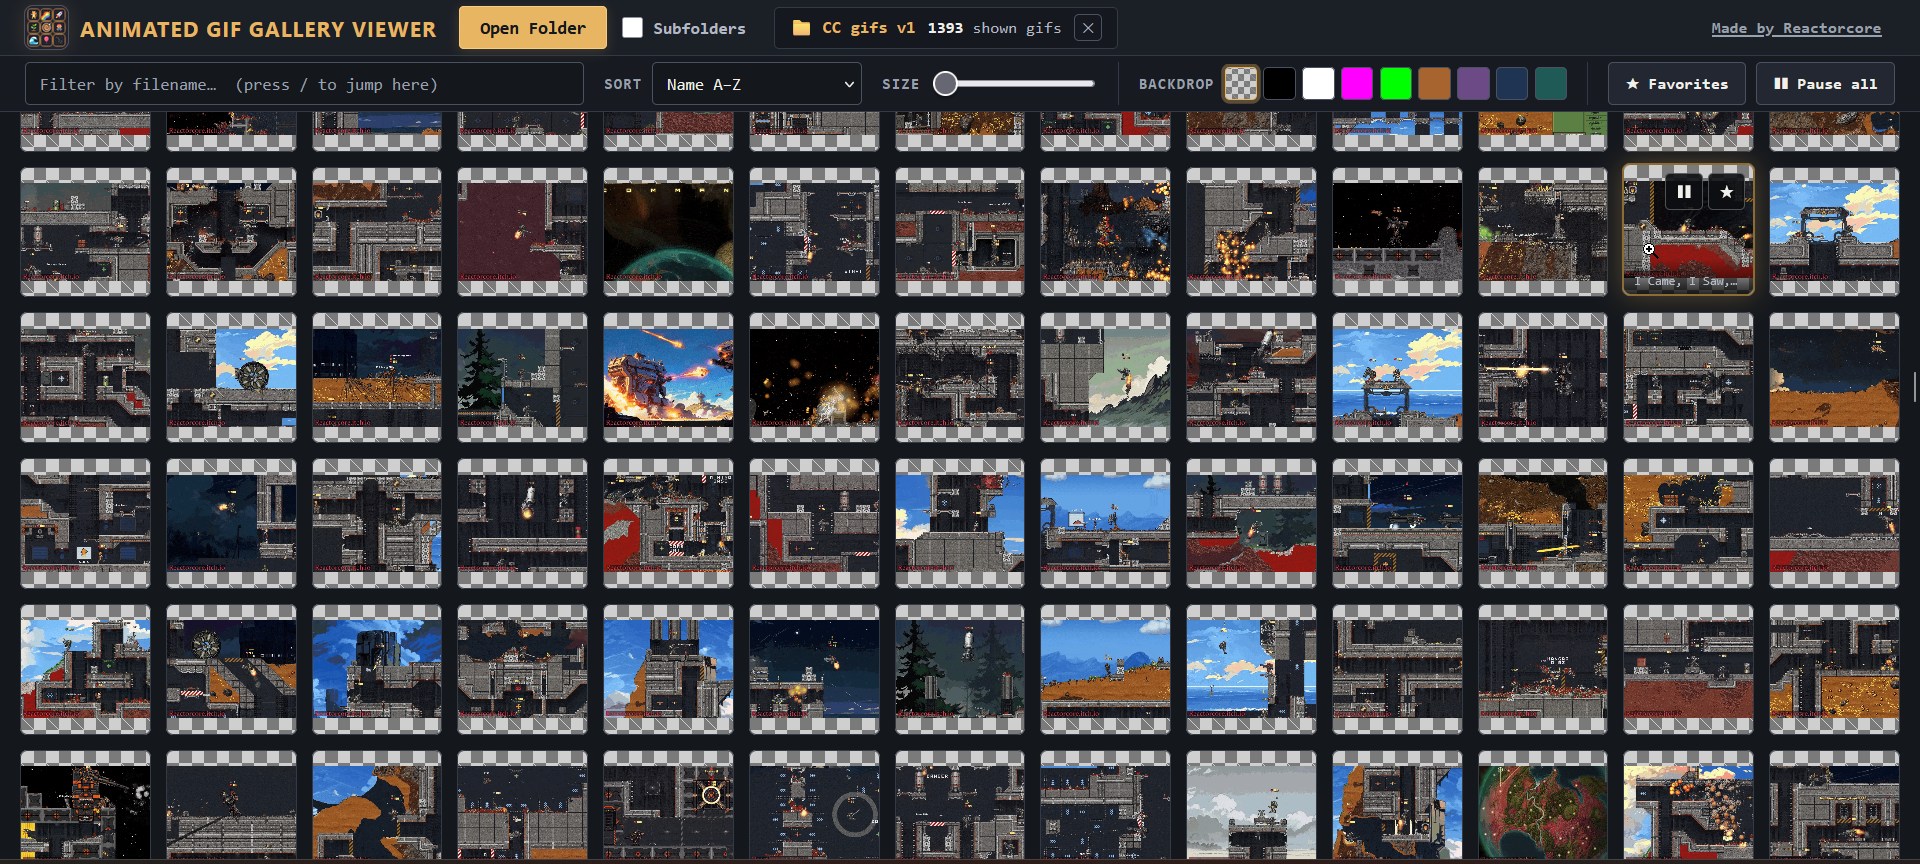The height and width of the screenshot is (864, 1920).
Task: Click the thumbnail Size slider handle
Action: tap(945, 84)
